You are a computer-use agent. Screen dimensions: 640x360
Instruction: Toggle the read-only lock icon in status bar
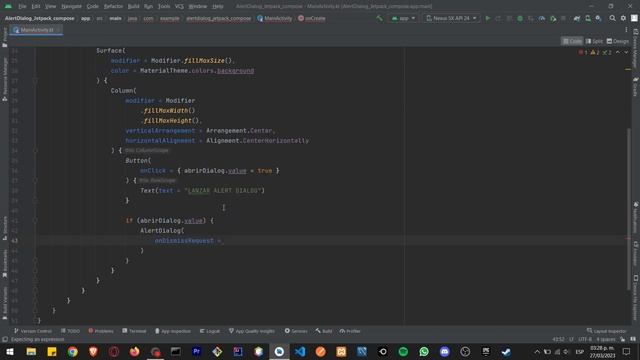pyautogui.click(x=622, y=340)
